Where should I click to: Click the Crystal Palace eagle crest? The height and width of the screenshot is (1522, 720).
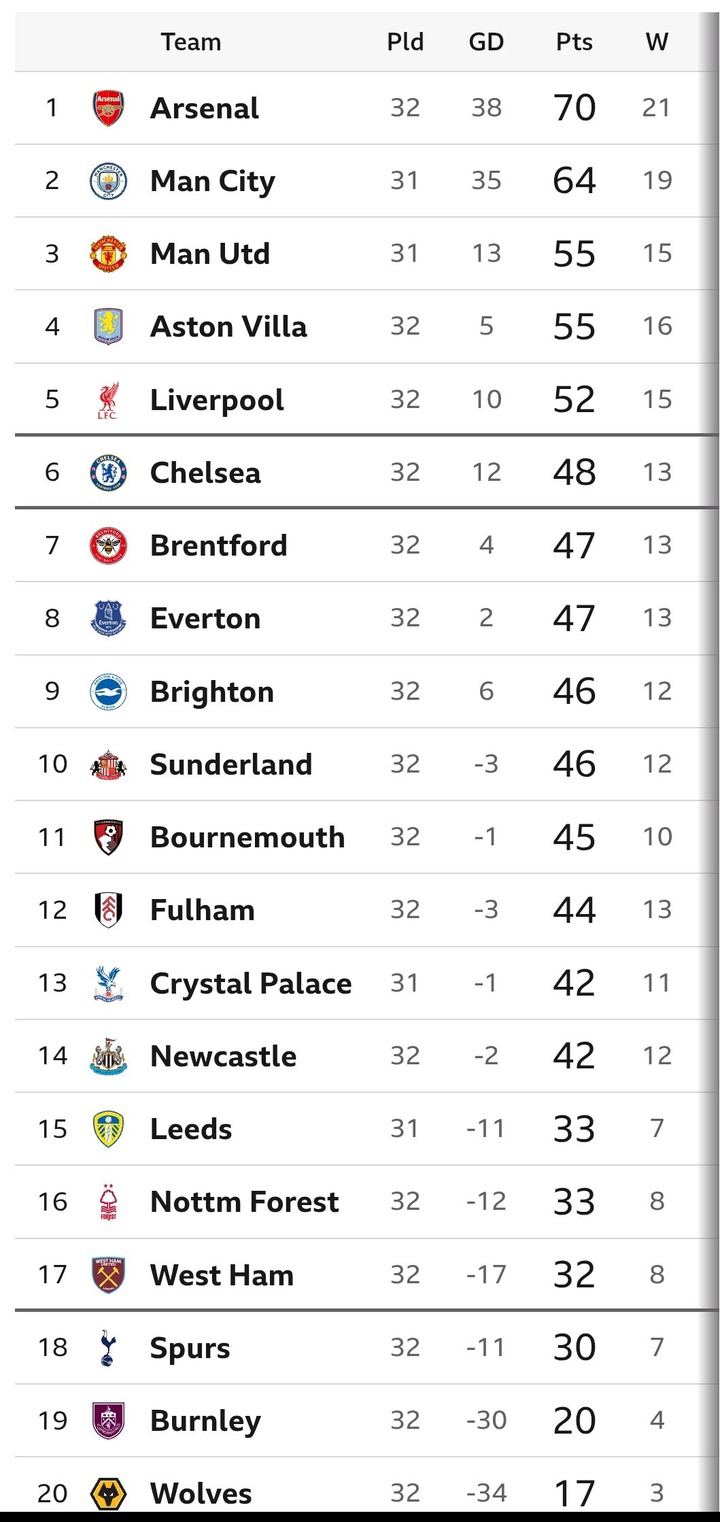(x=108, y=984)
